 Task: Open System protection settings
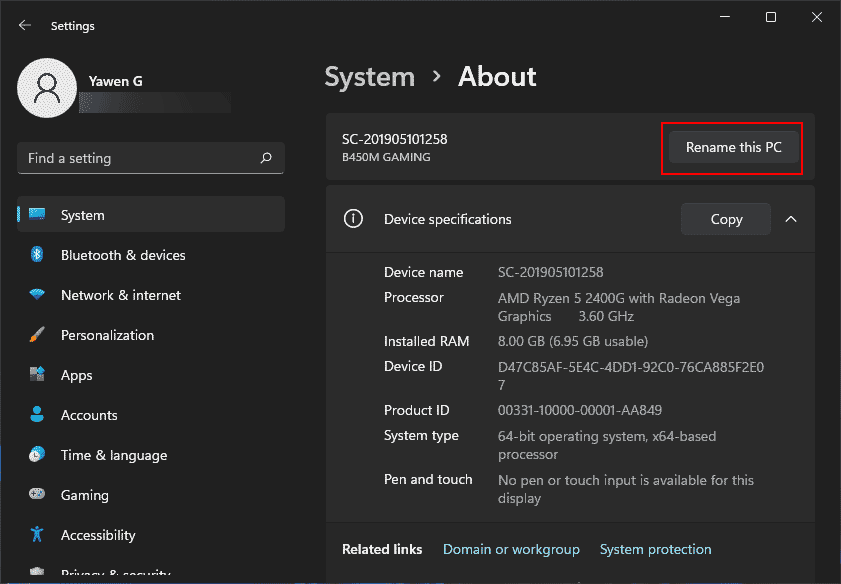click(655, 549)
